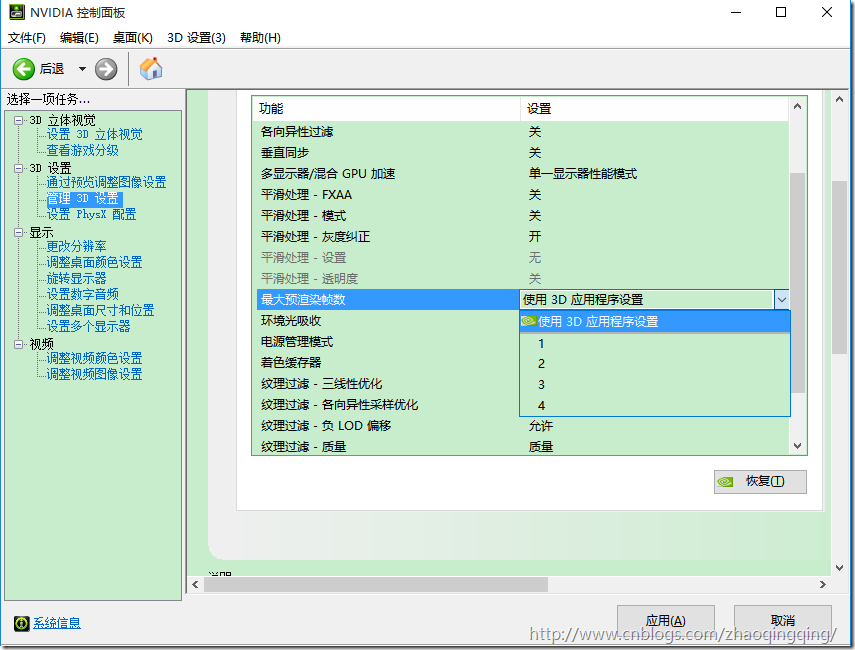Screen dimensions: 855x650
Task: Open the 3D 设置(3) menu
Action: pos(196,38)
